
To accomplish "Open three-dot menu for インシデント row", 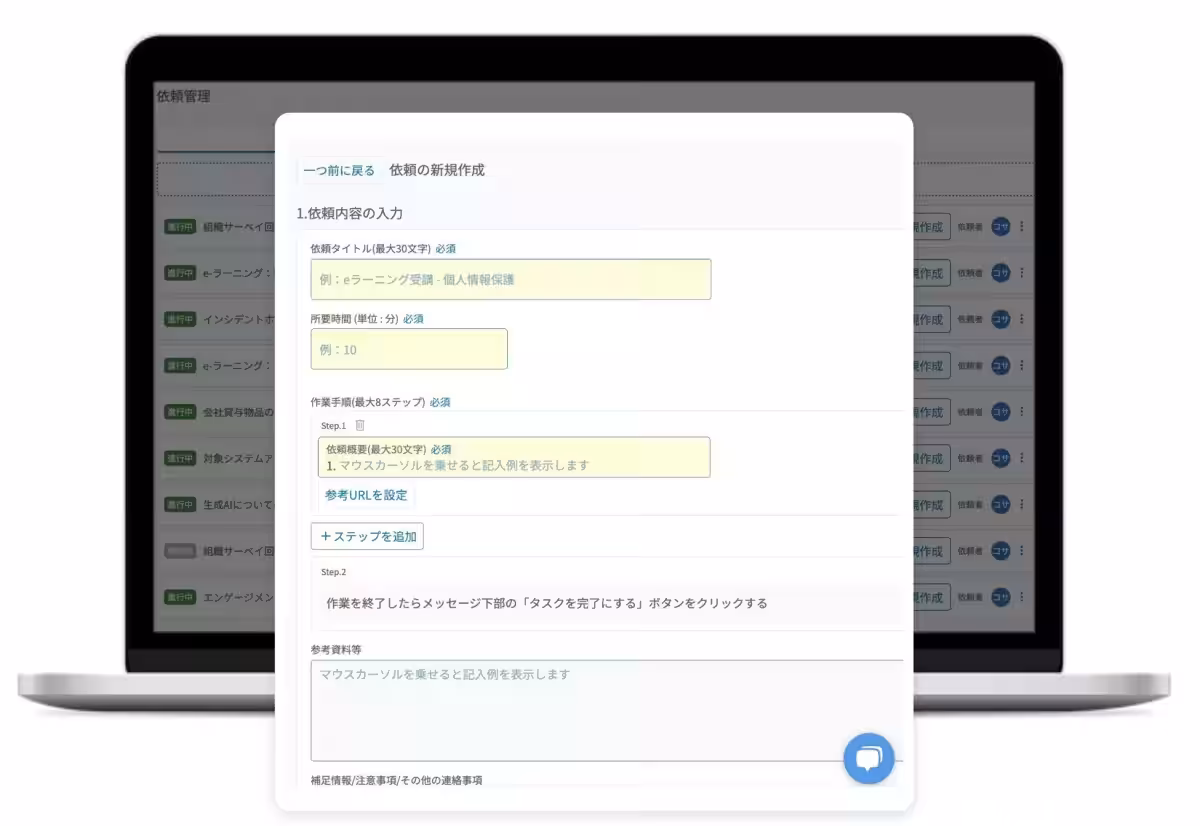I will pos(1021,319).
